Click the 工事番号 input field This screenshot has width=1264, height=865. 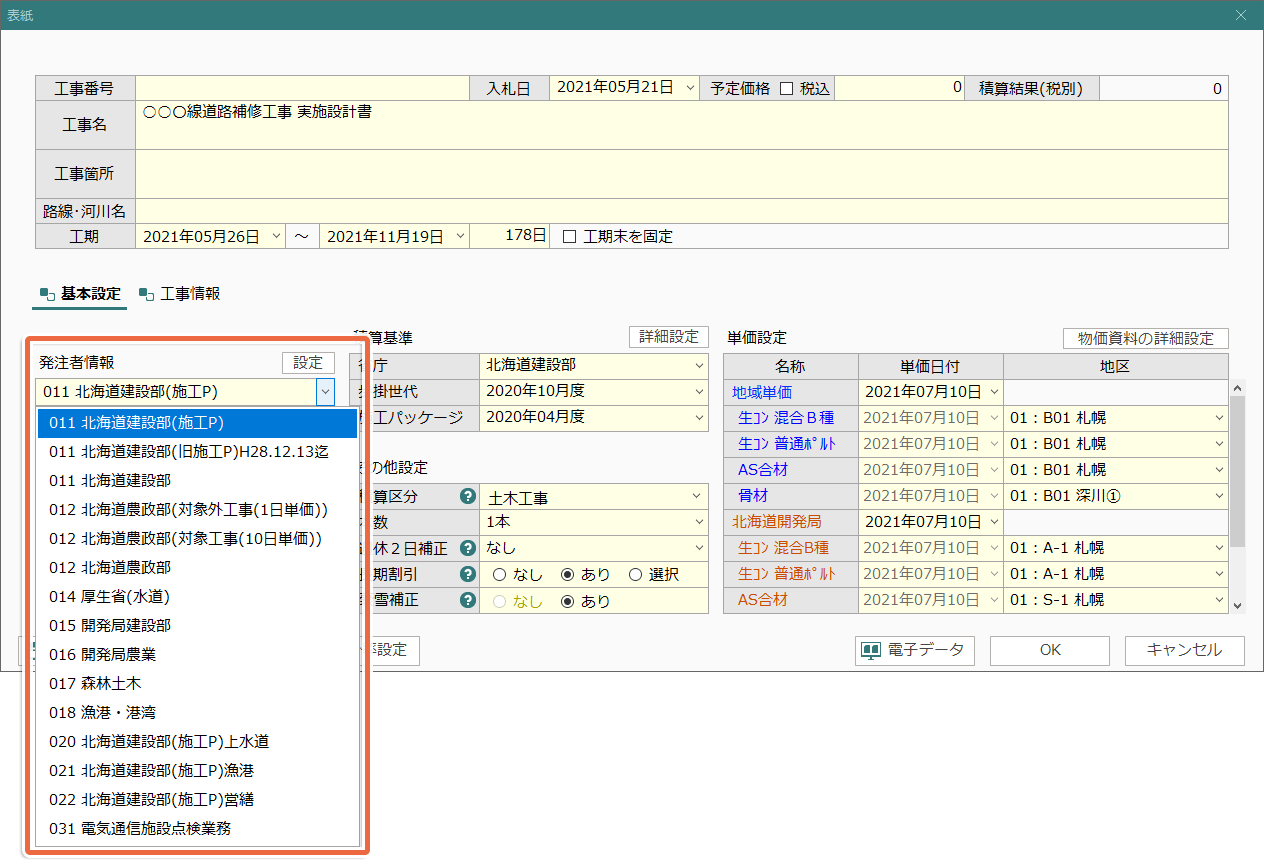[x=302, y=88]
